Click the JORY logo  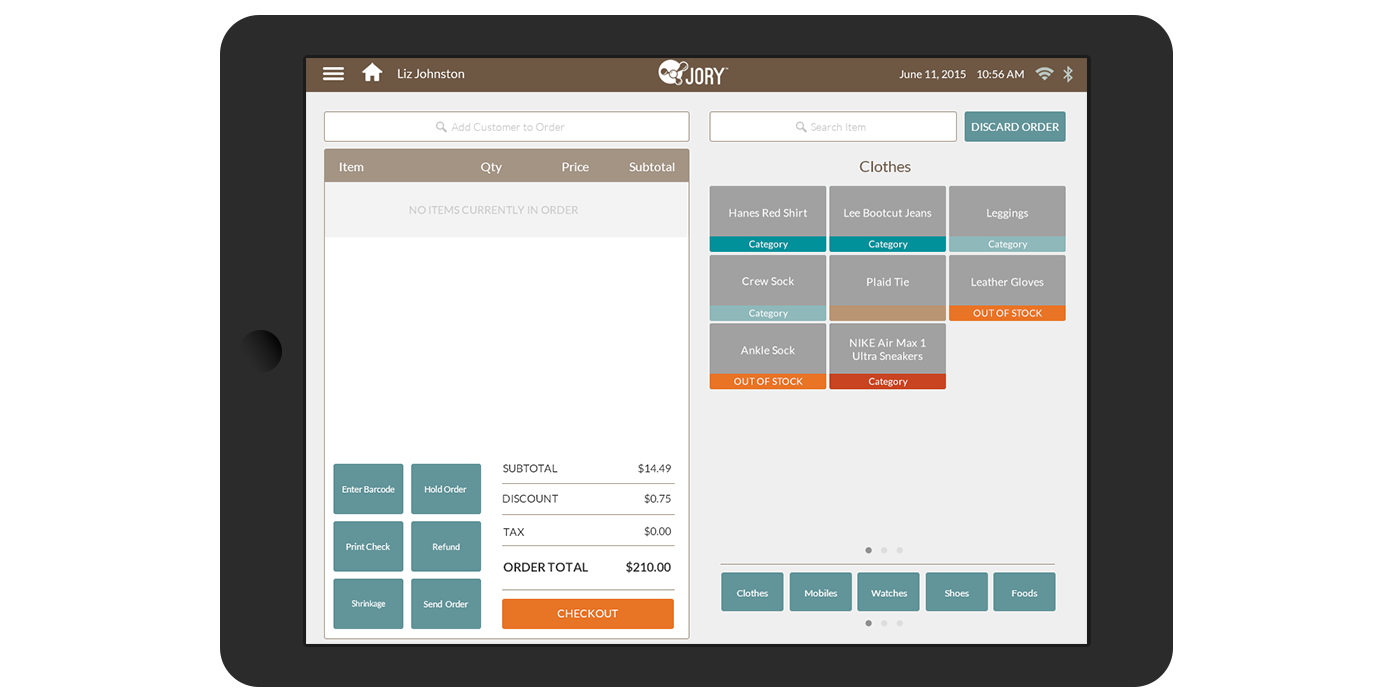coord(691,72)
